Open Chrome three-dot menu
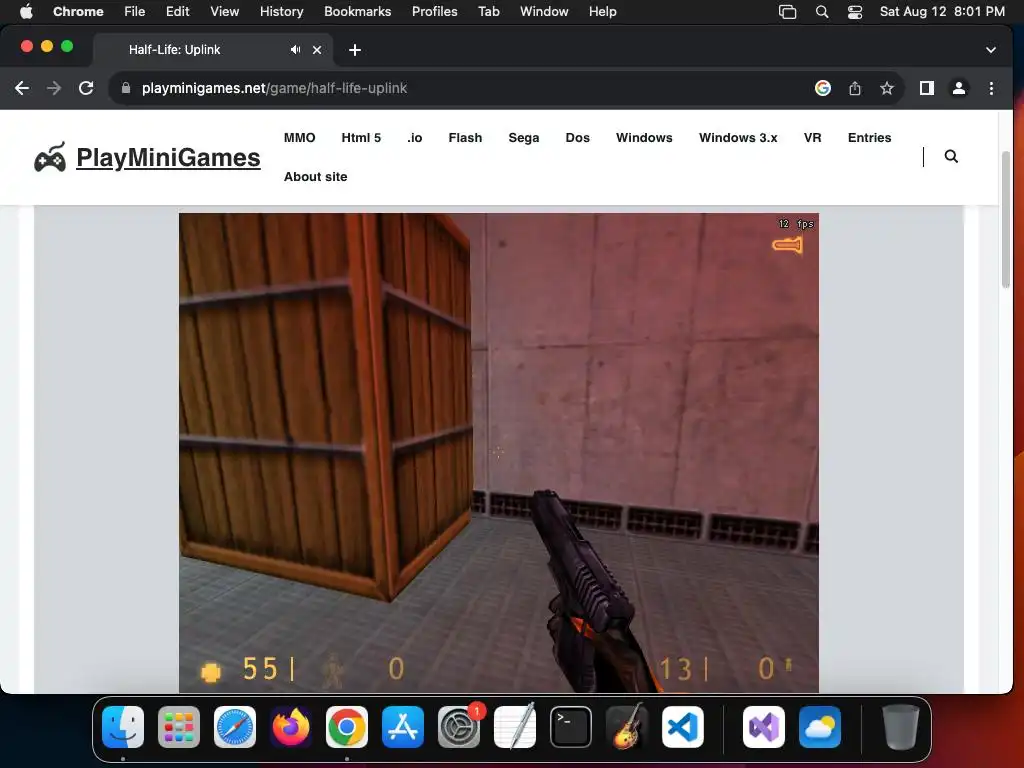This screenshot has height=768, width=1024. (x=991, y=88)
